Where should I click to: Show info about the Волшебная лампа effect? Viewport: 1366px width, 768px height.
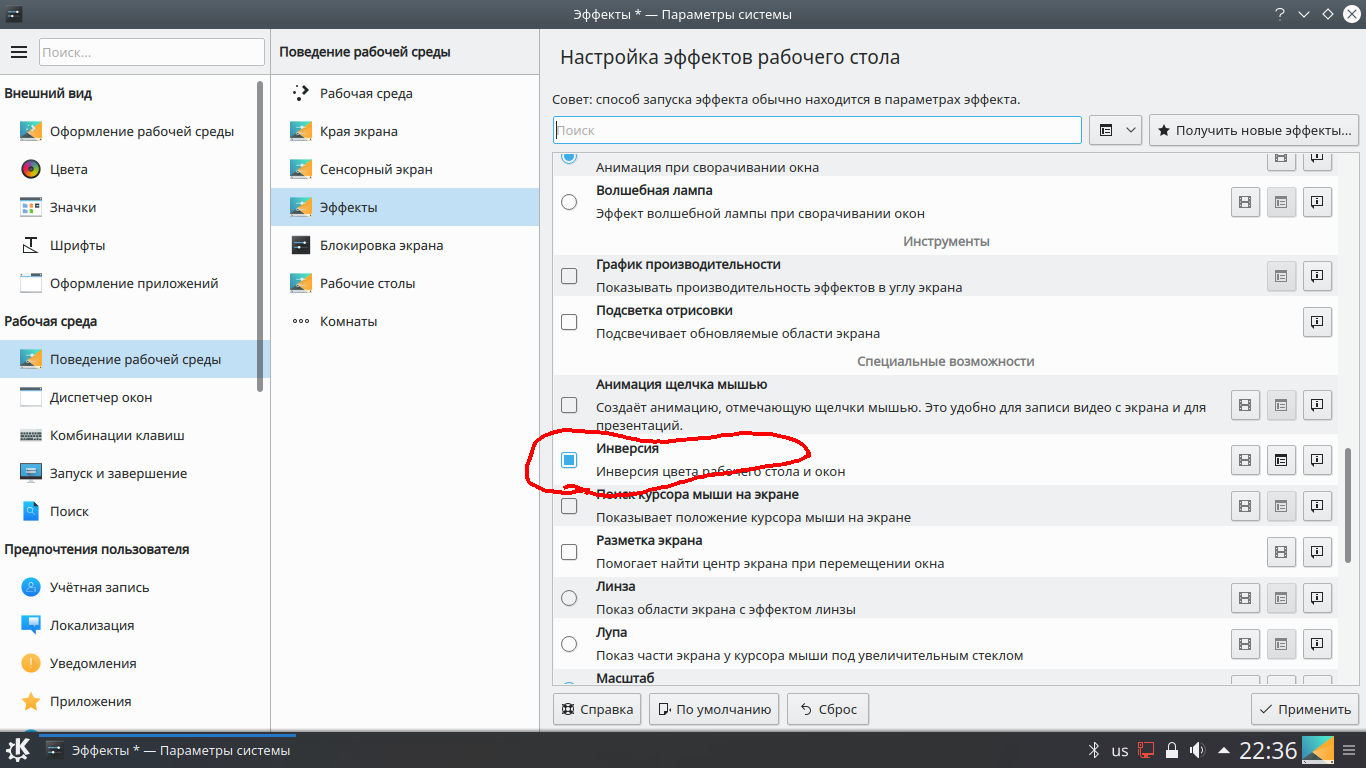click(1318, 202)
